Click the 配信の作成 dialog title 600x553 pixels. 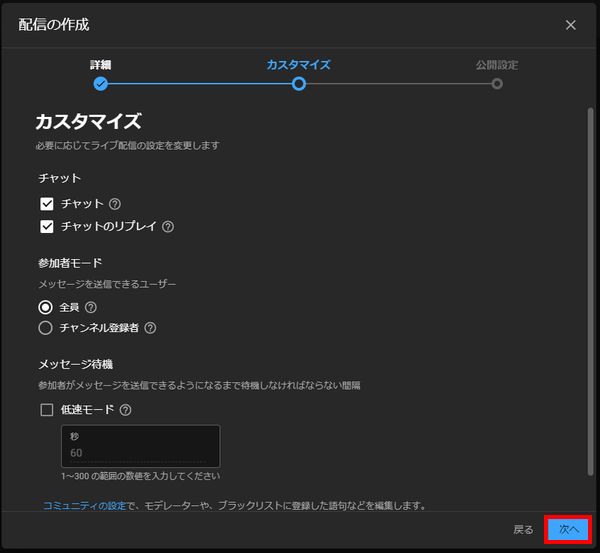54,25
